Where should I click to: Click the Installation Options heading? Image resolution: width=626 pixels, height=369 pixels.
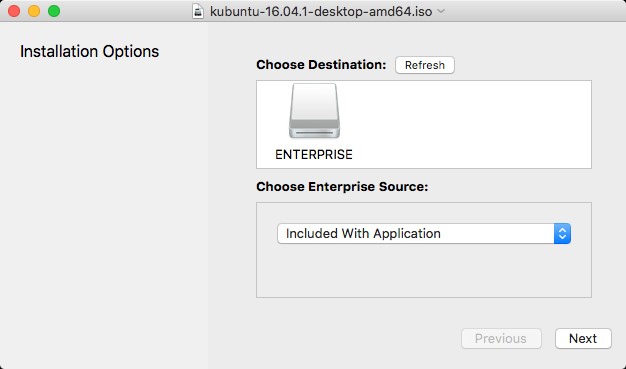89,52
